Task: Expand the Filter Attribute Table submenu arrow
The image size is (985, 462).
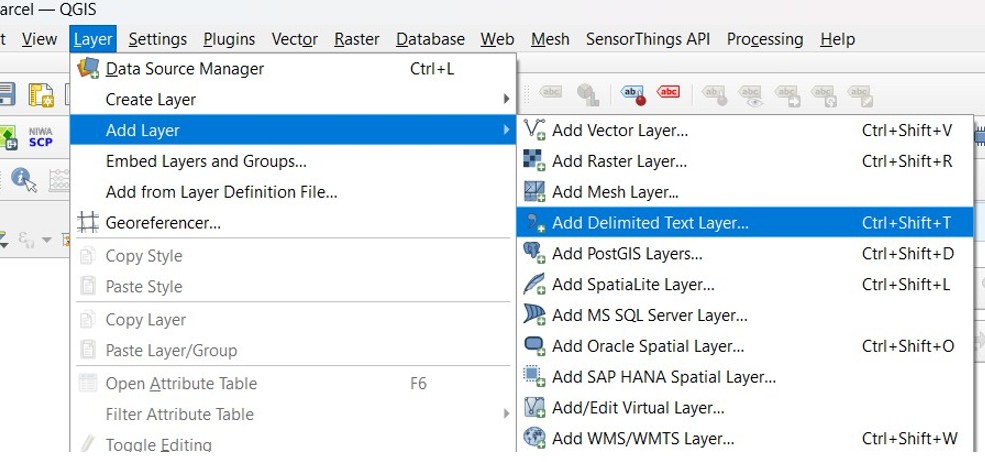Action: pyautogui.click(x=506, y=414)
